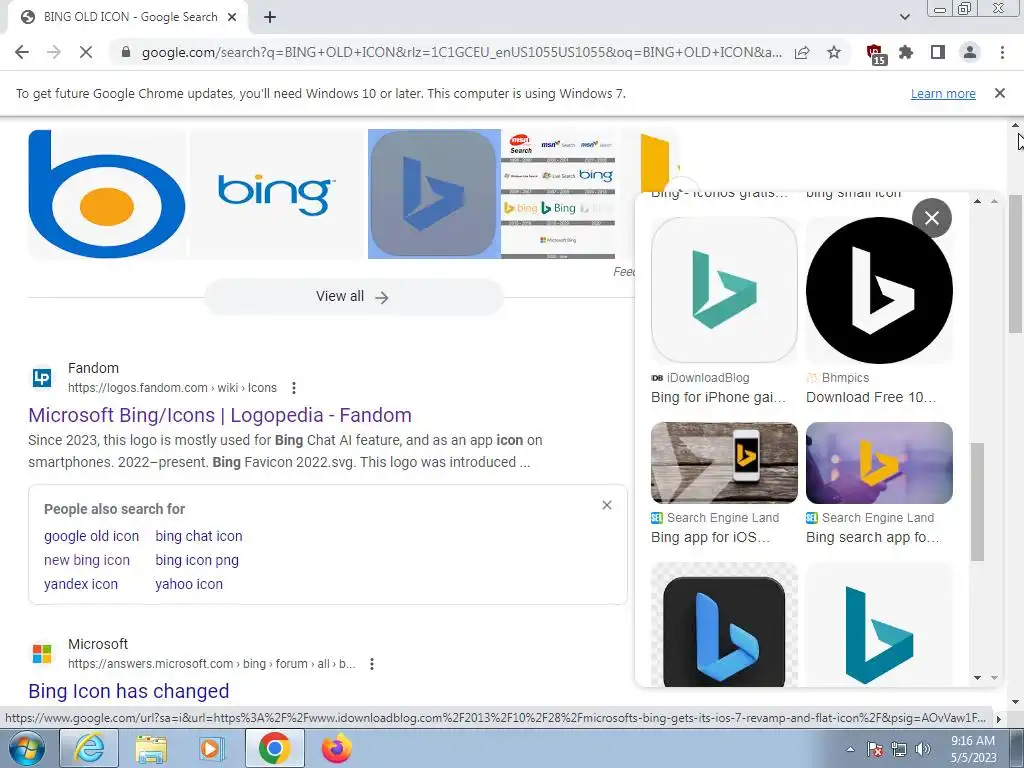Click the Microsoft logo favicon
This screenshot has height=768, width=1024.
click(x=42, y=654)
